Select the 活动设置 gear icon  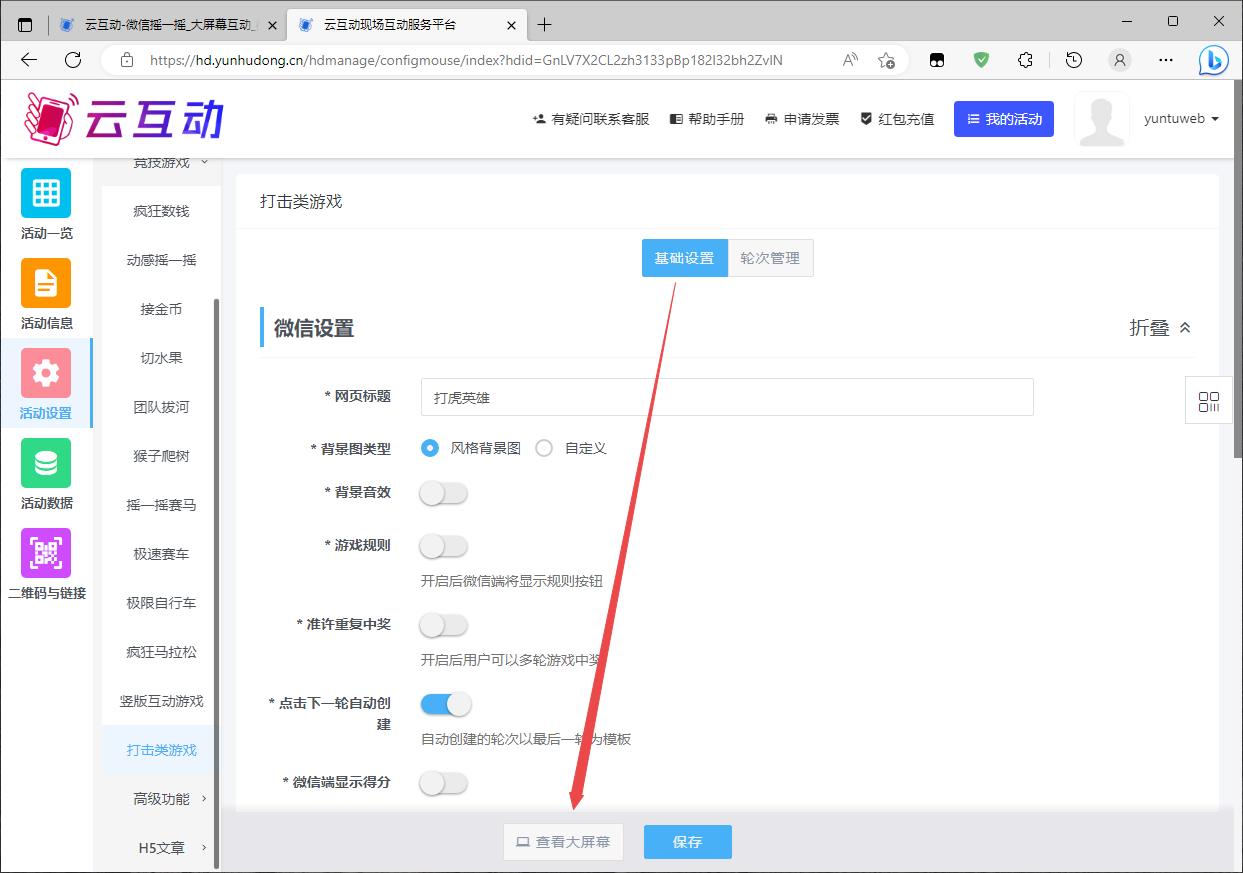pos(46,373)
